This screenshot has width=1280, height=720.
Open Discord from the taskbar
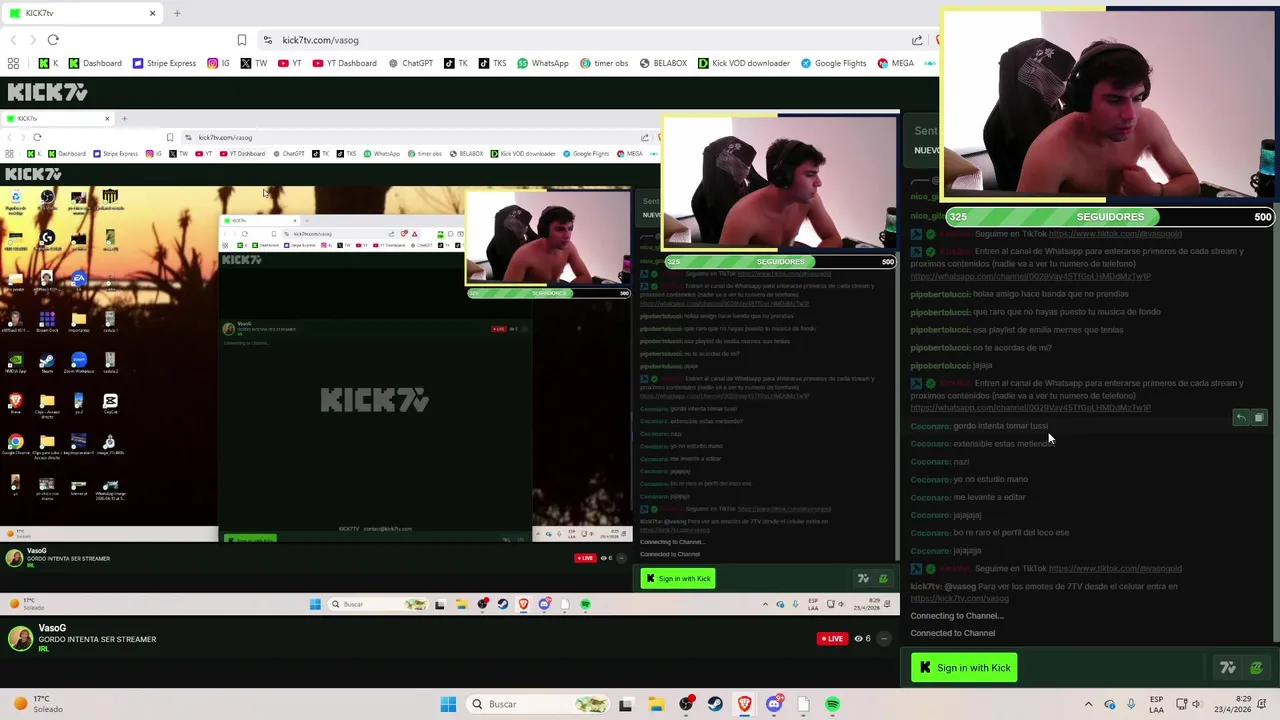774,704
